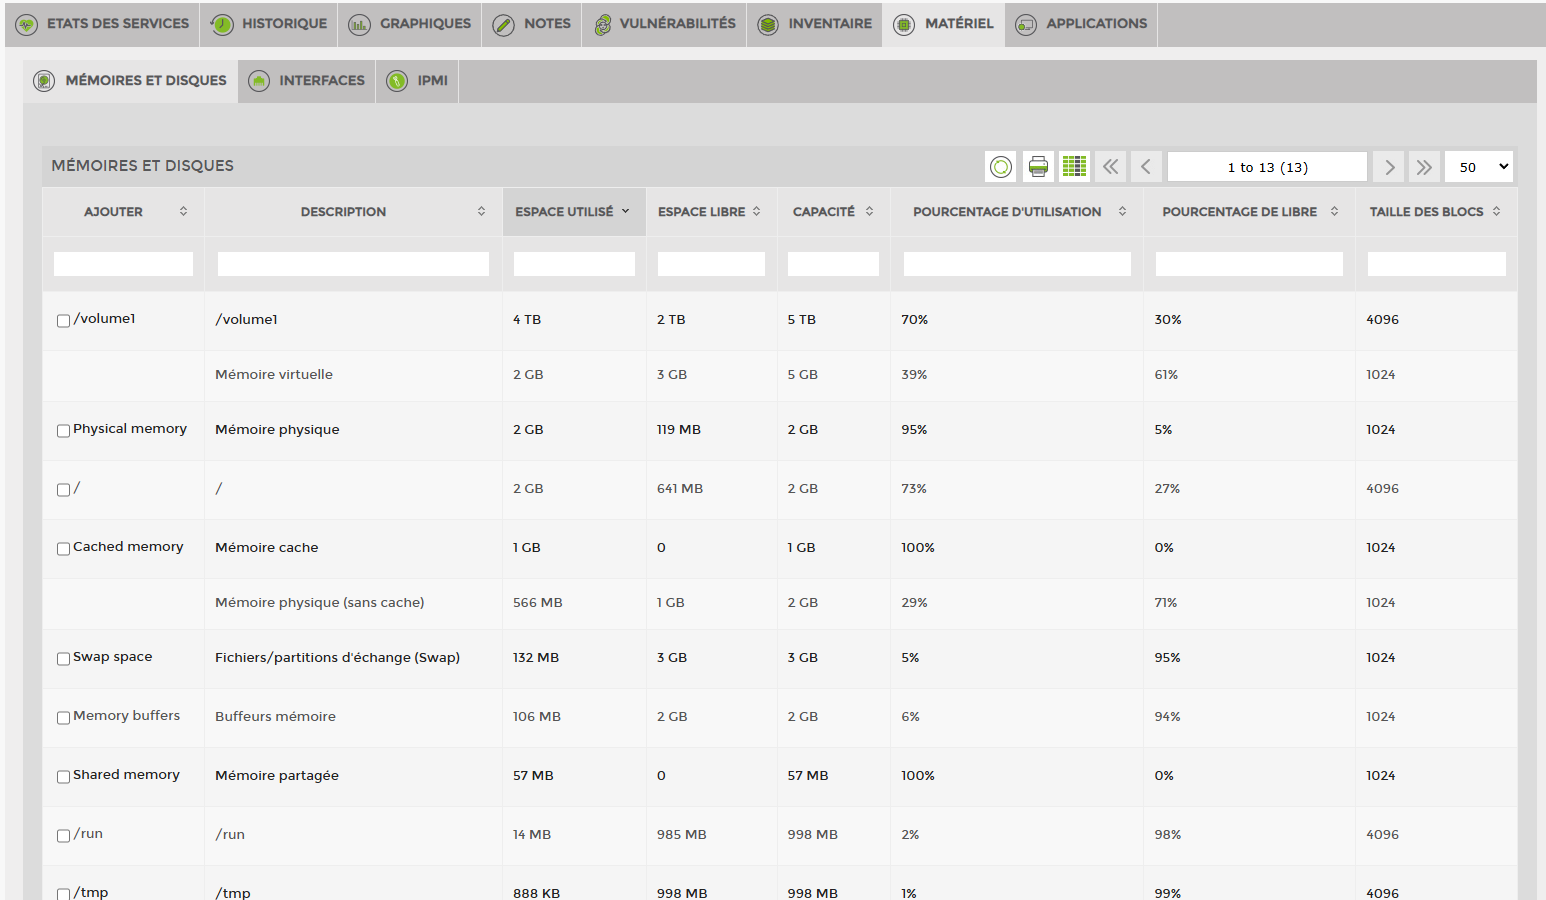The width and height of the screenshot is (1546, 900).
Task: Export the table using the green grid icon
Action: pyautogui.click(x=1075, y=167)
